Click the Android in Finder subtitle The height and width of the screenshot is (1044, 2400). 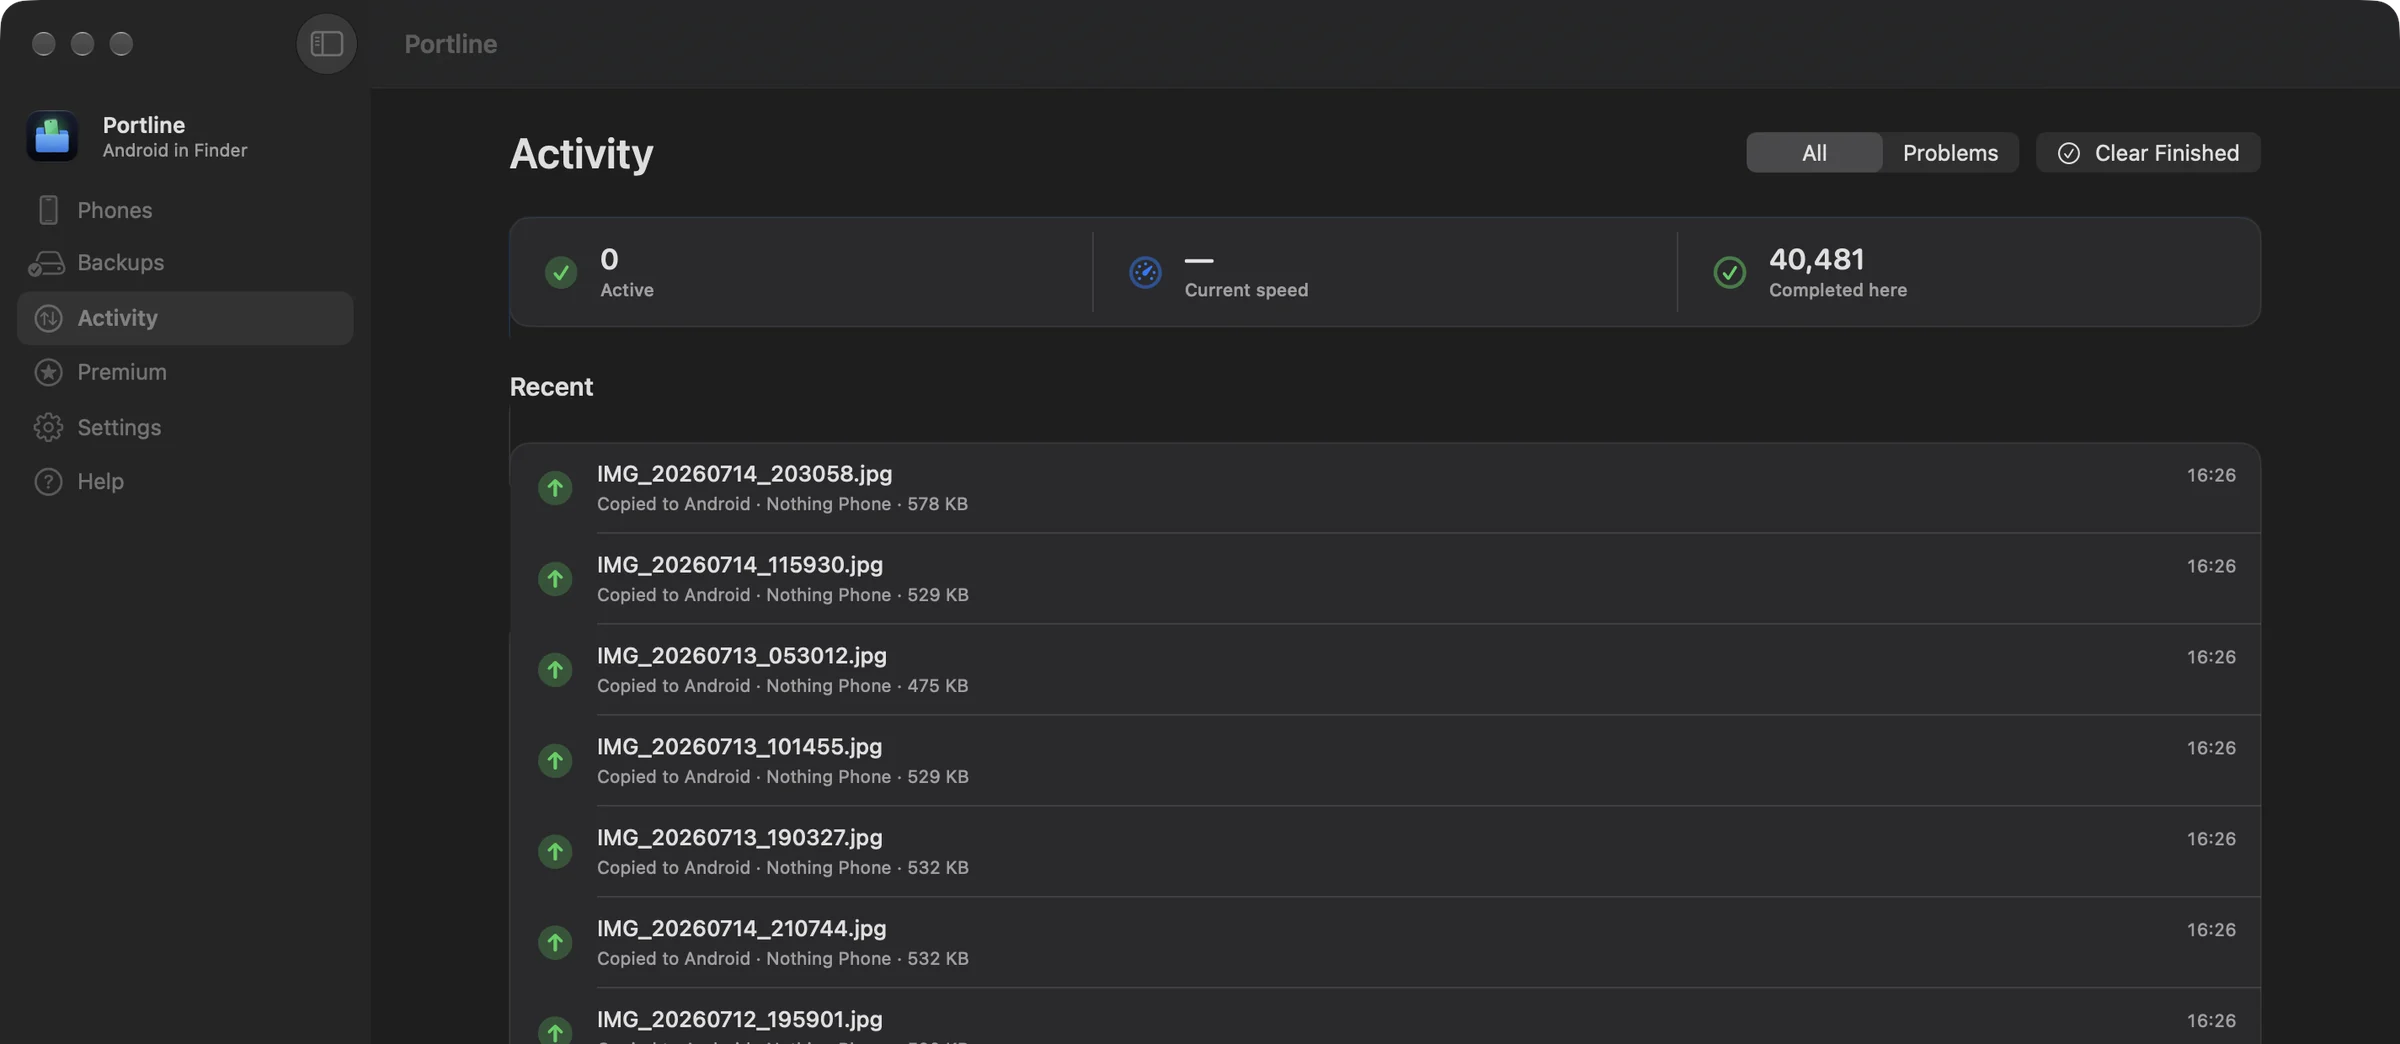[175, 151]
